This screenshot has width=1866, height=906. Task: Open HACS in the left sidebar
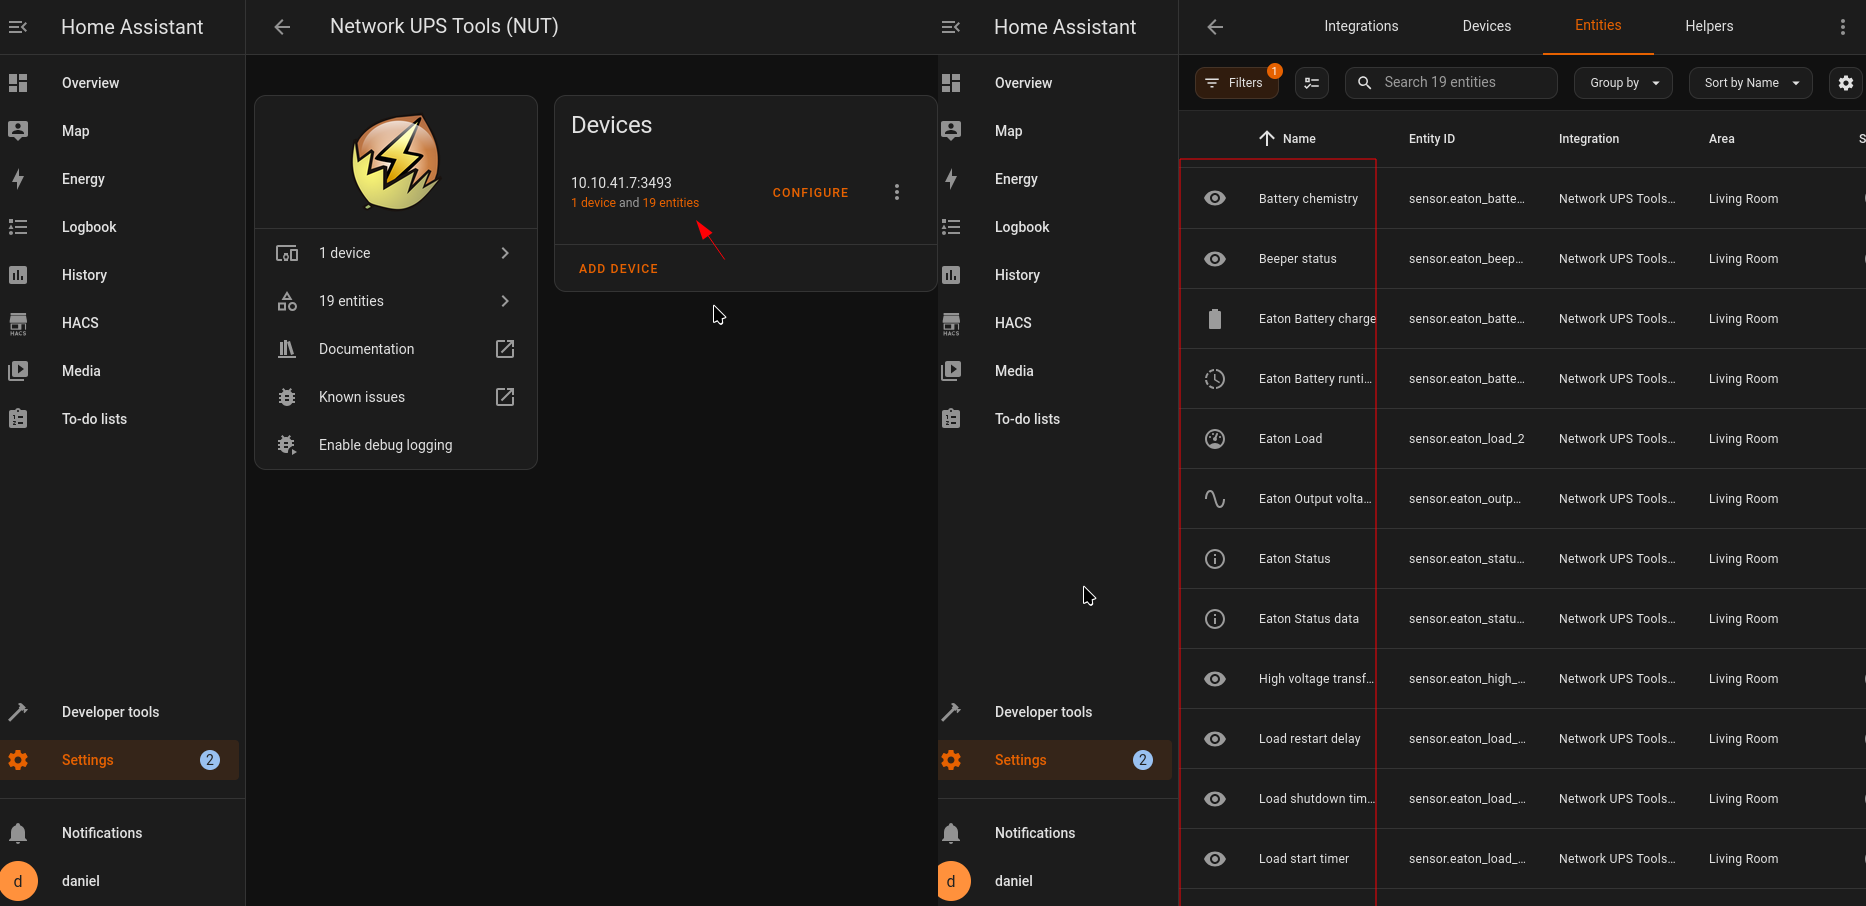click(x=80, y=323)
